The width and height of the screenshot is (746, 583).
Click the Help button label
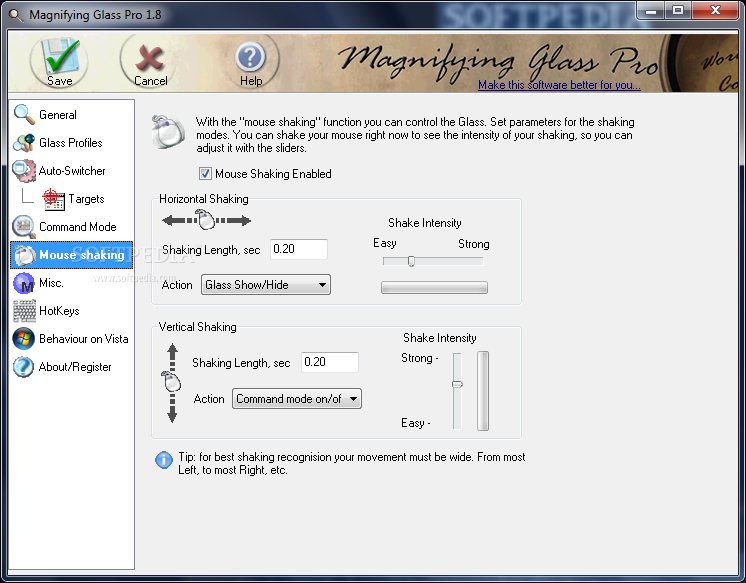tap(251, 81)
